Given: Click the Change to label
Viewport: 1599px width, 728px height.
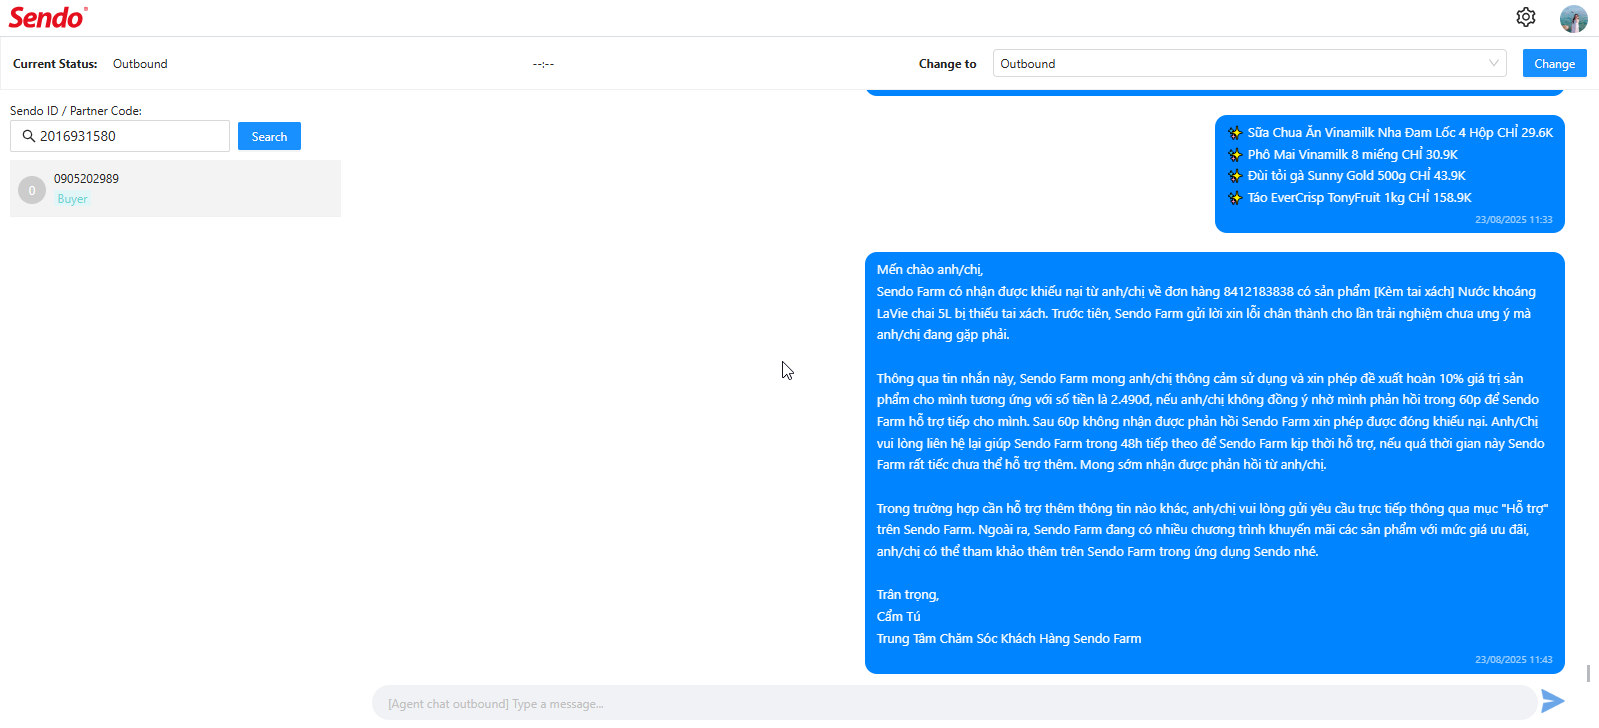Looking at the screenshot, I should [947, 64].
